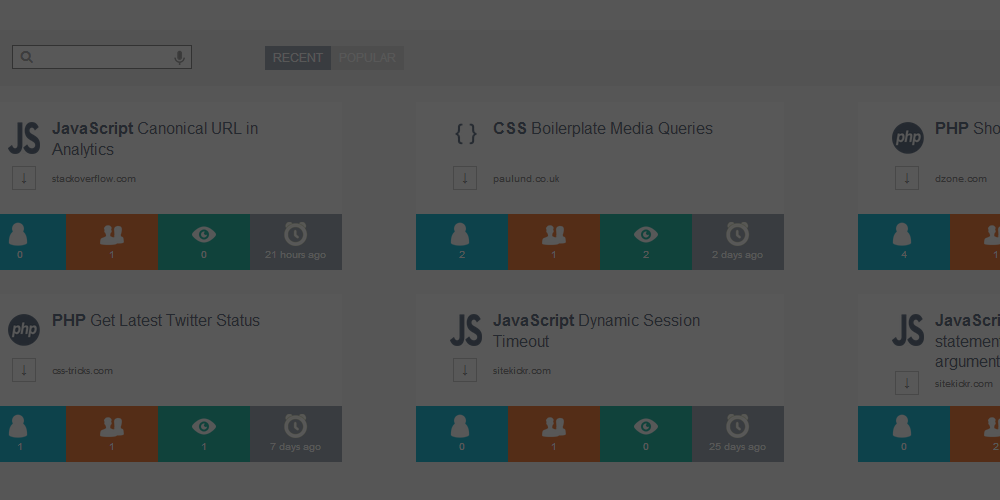This screenshot has width=1000, height=500.
Task: Click eye views tile on Canonical URL card
Action: tap(204, 242)
